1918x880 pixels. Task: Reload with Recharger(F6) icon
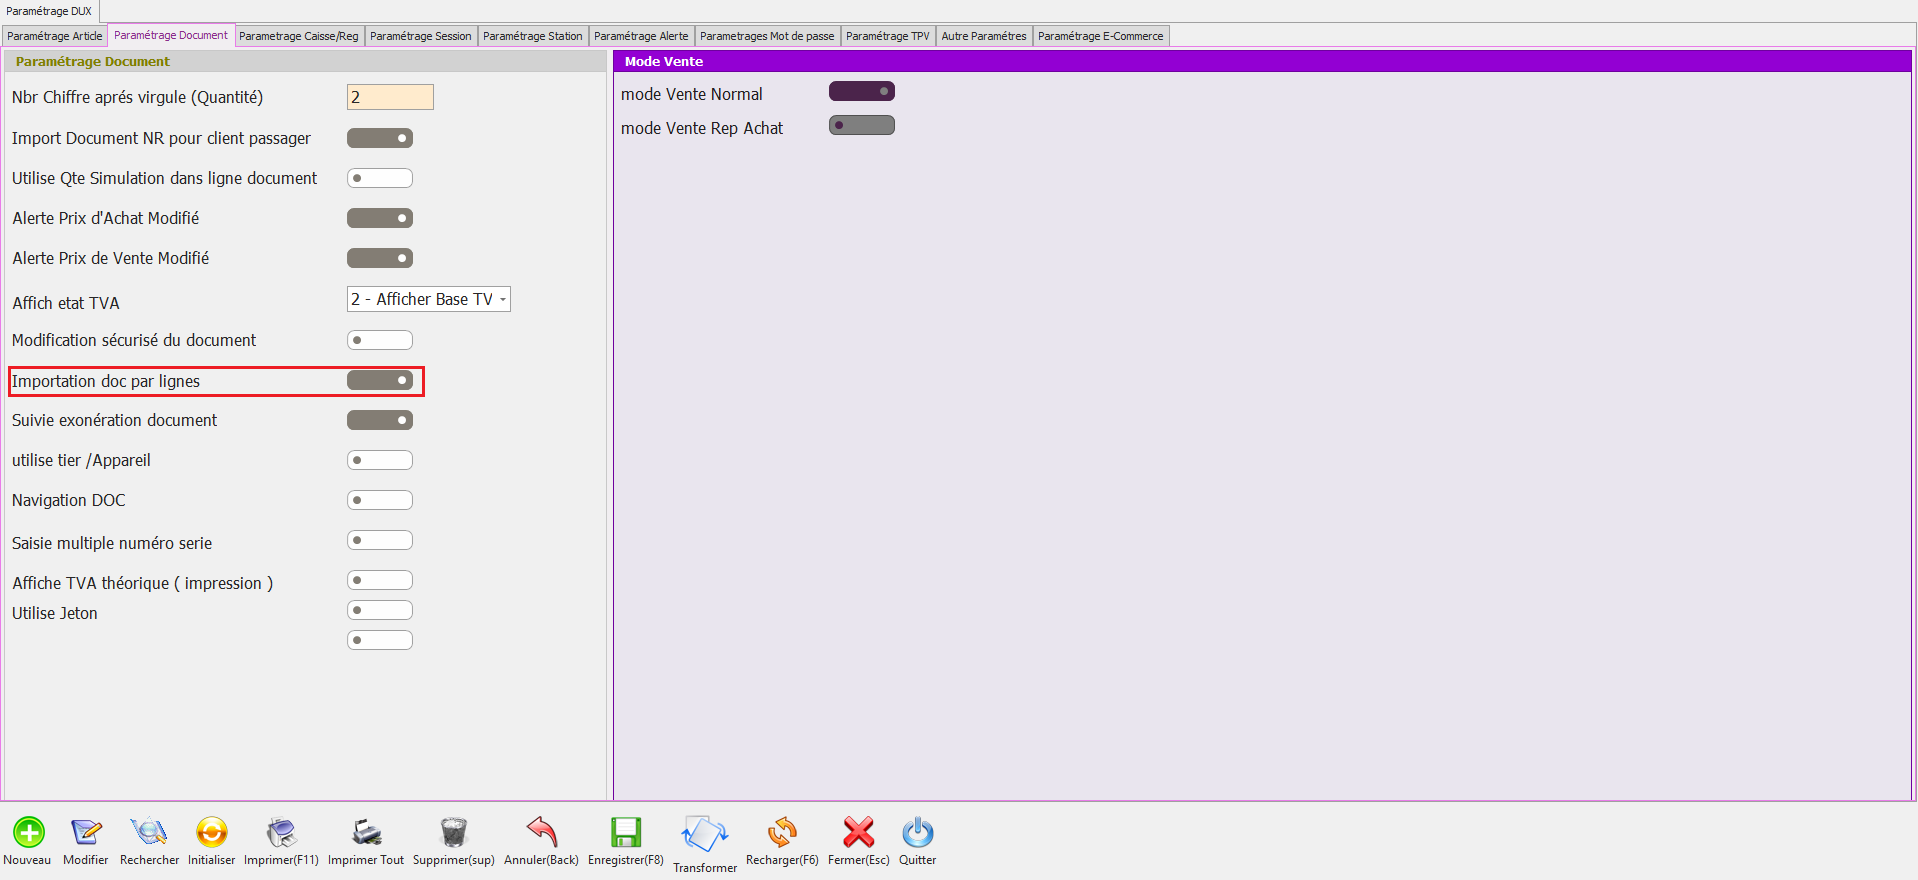(782, 832)
